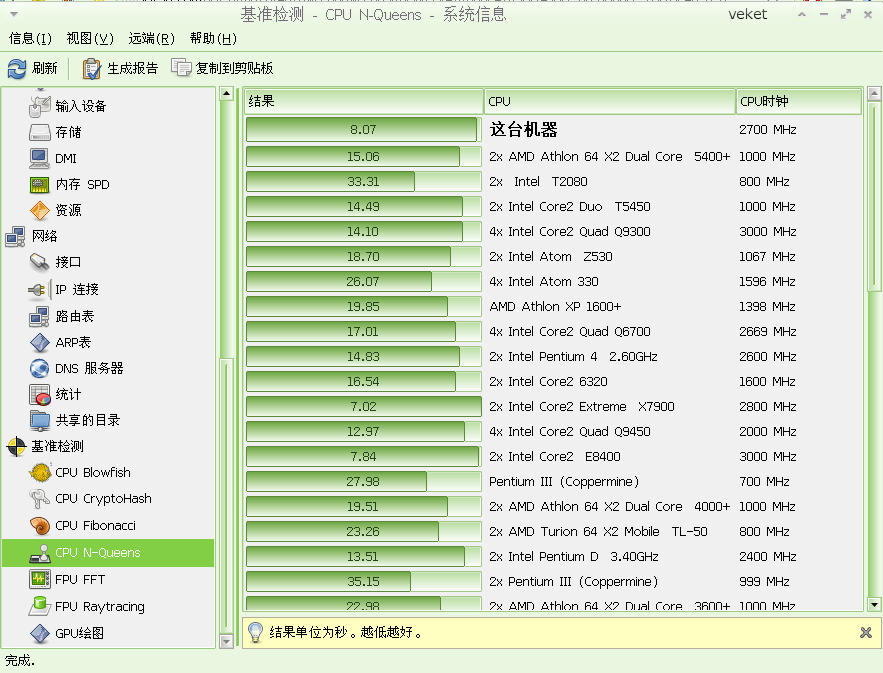Open the Memory SPD (内存 SPD) icon
Image resolution: width=883 pixels, height=673 pixels.
click(x=39, y=184)
